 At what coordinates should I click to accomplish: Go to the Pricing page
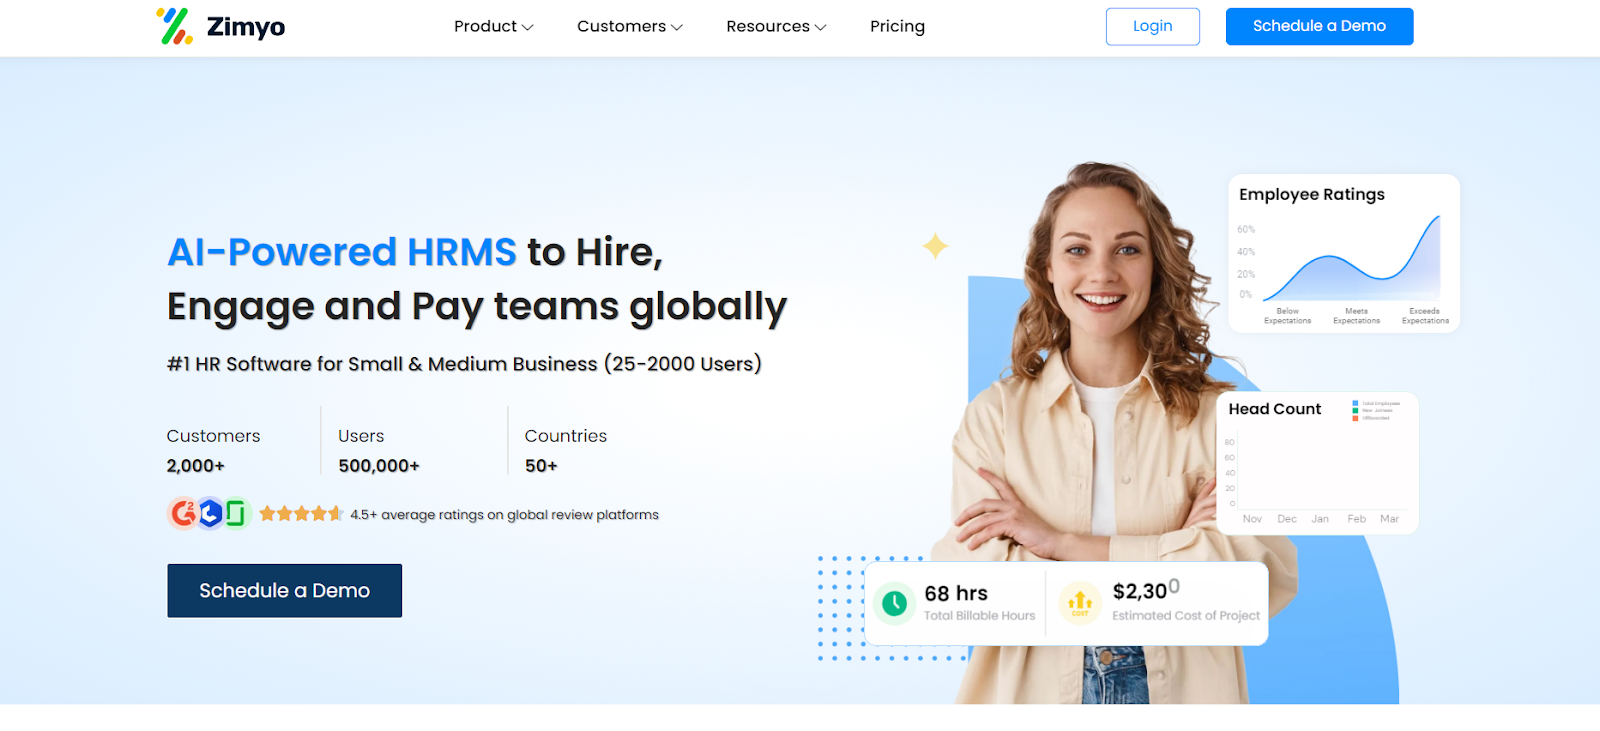[897, 26]
